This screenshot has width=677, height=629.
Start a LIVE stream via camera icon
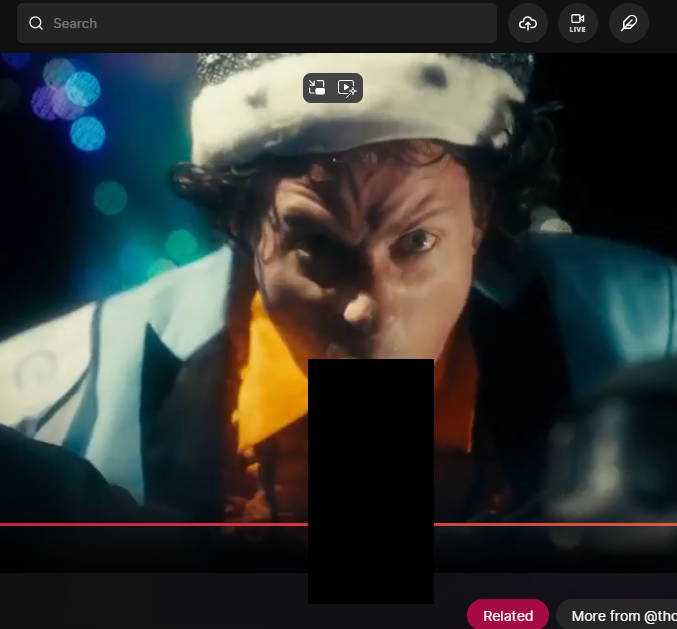(x=578, y=23)
